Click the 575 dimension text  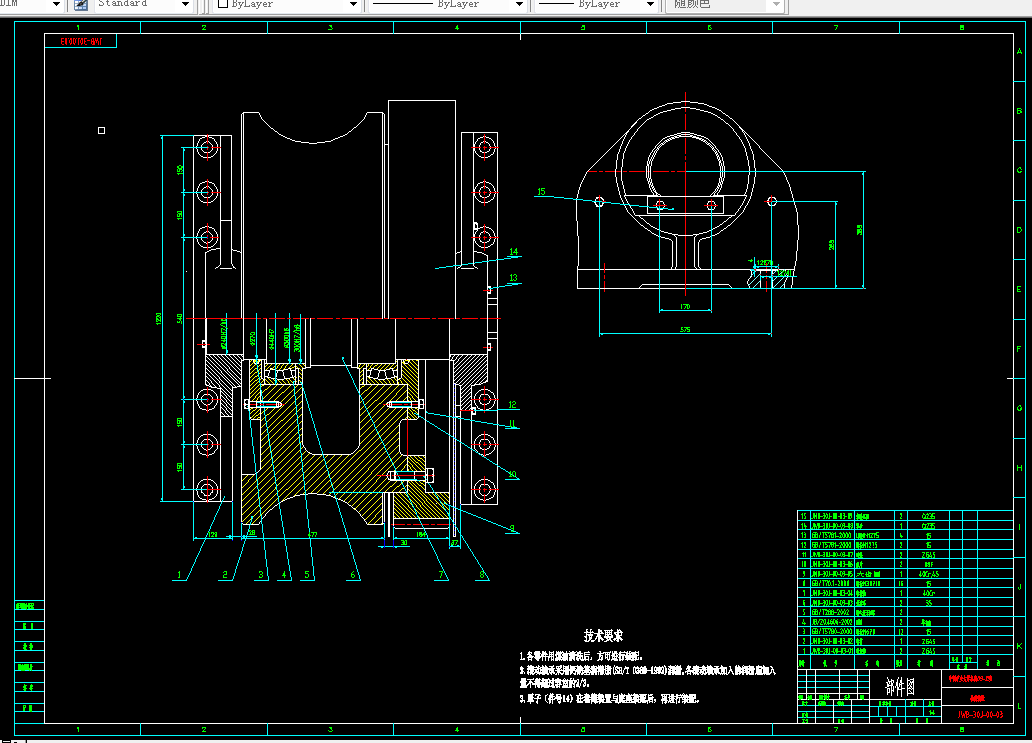[x=685, y=330]
